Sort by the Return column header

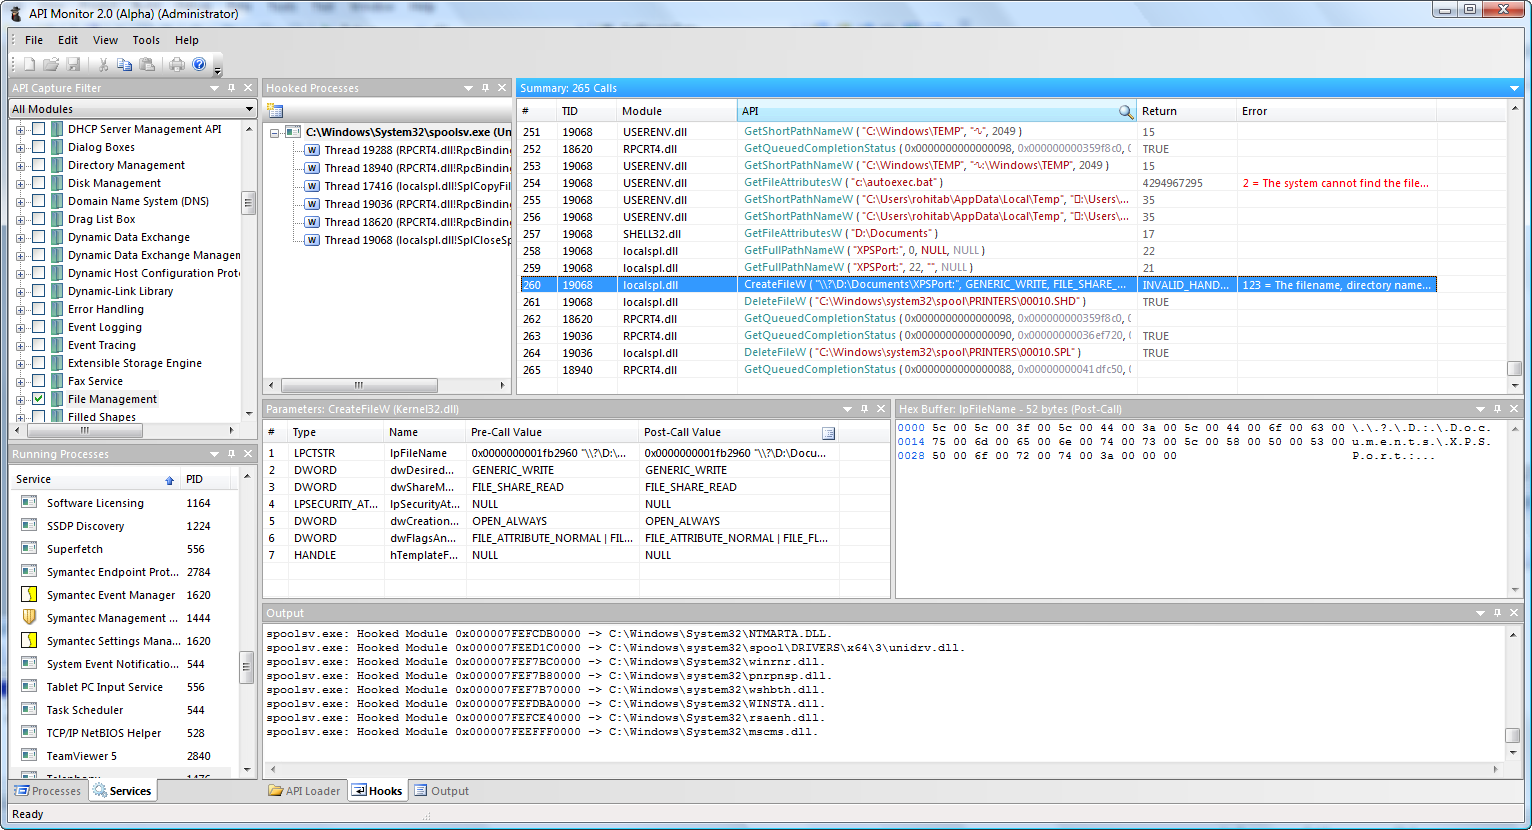coord(1186,111)
